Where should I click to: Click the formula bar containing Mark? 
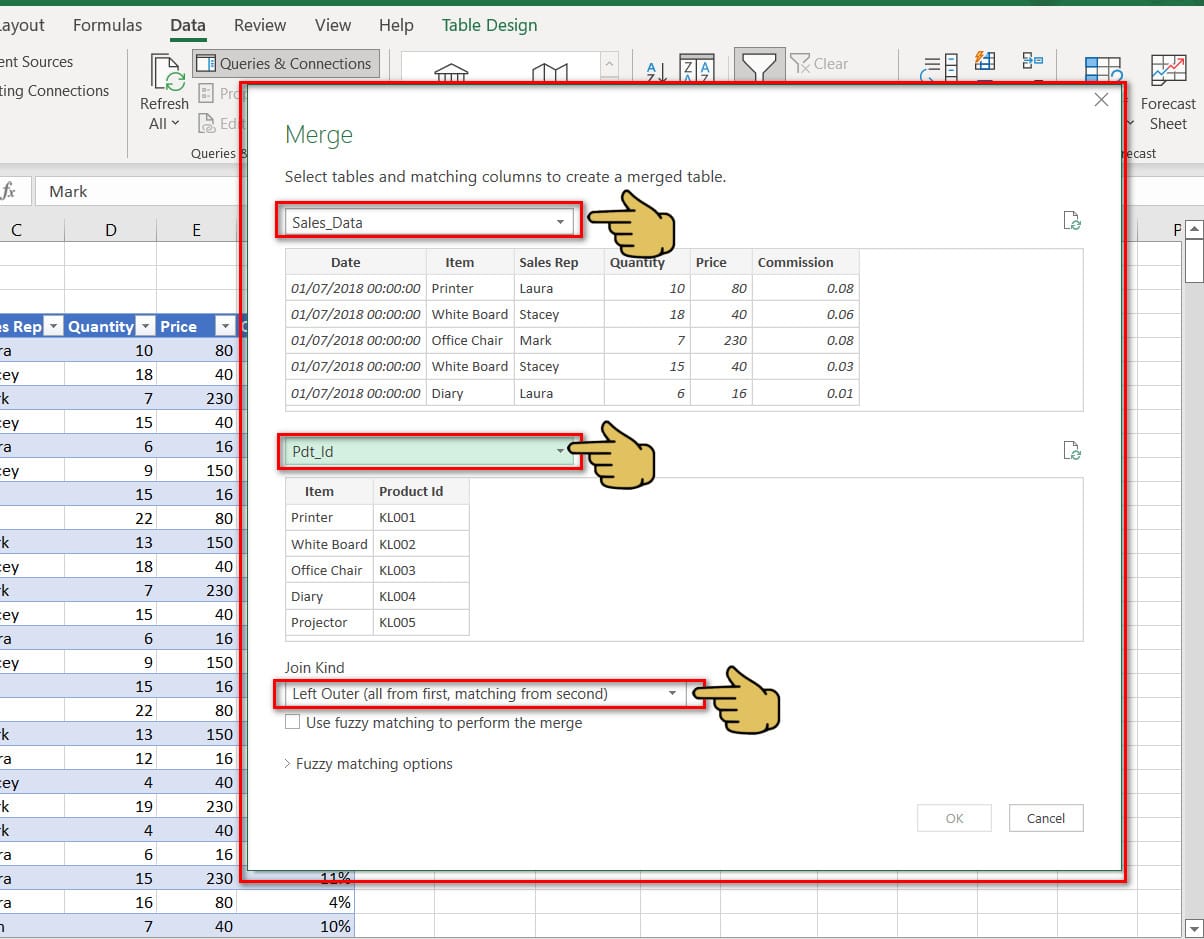point(140,191)
